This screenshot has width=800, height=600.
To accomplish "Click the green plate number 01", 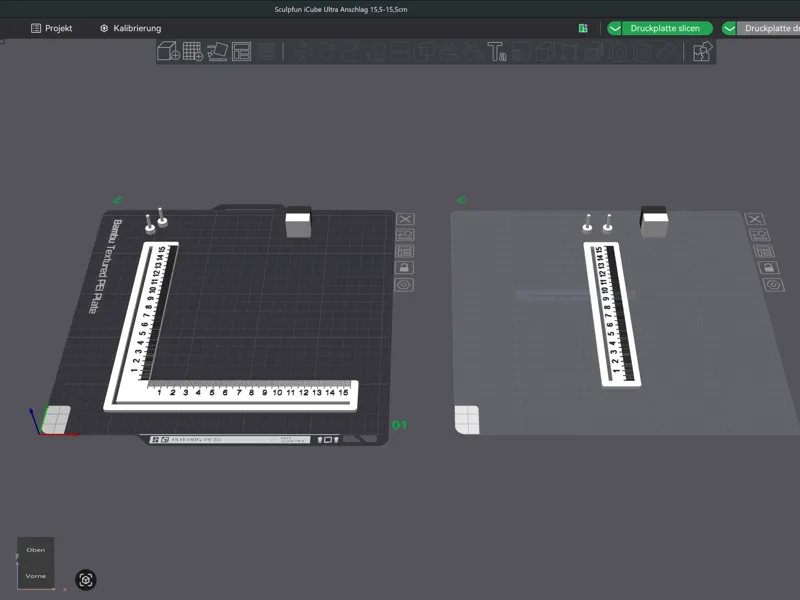I will (x=399, y=425).
